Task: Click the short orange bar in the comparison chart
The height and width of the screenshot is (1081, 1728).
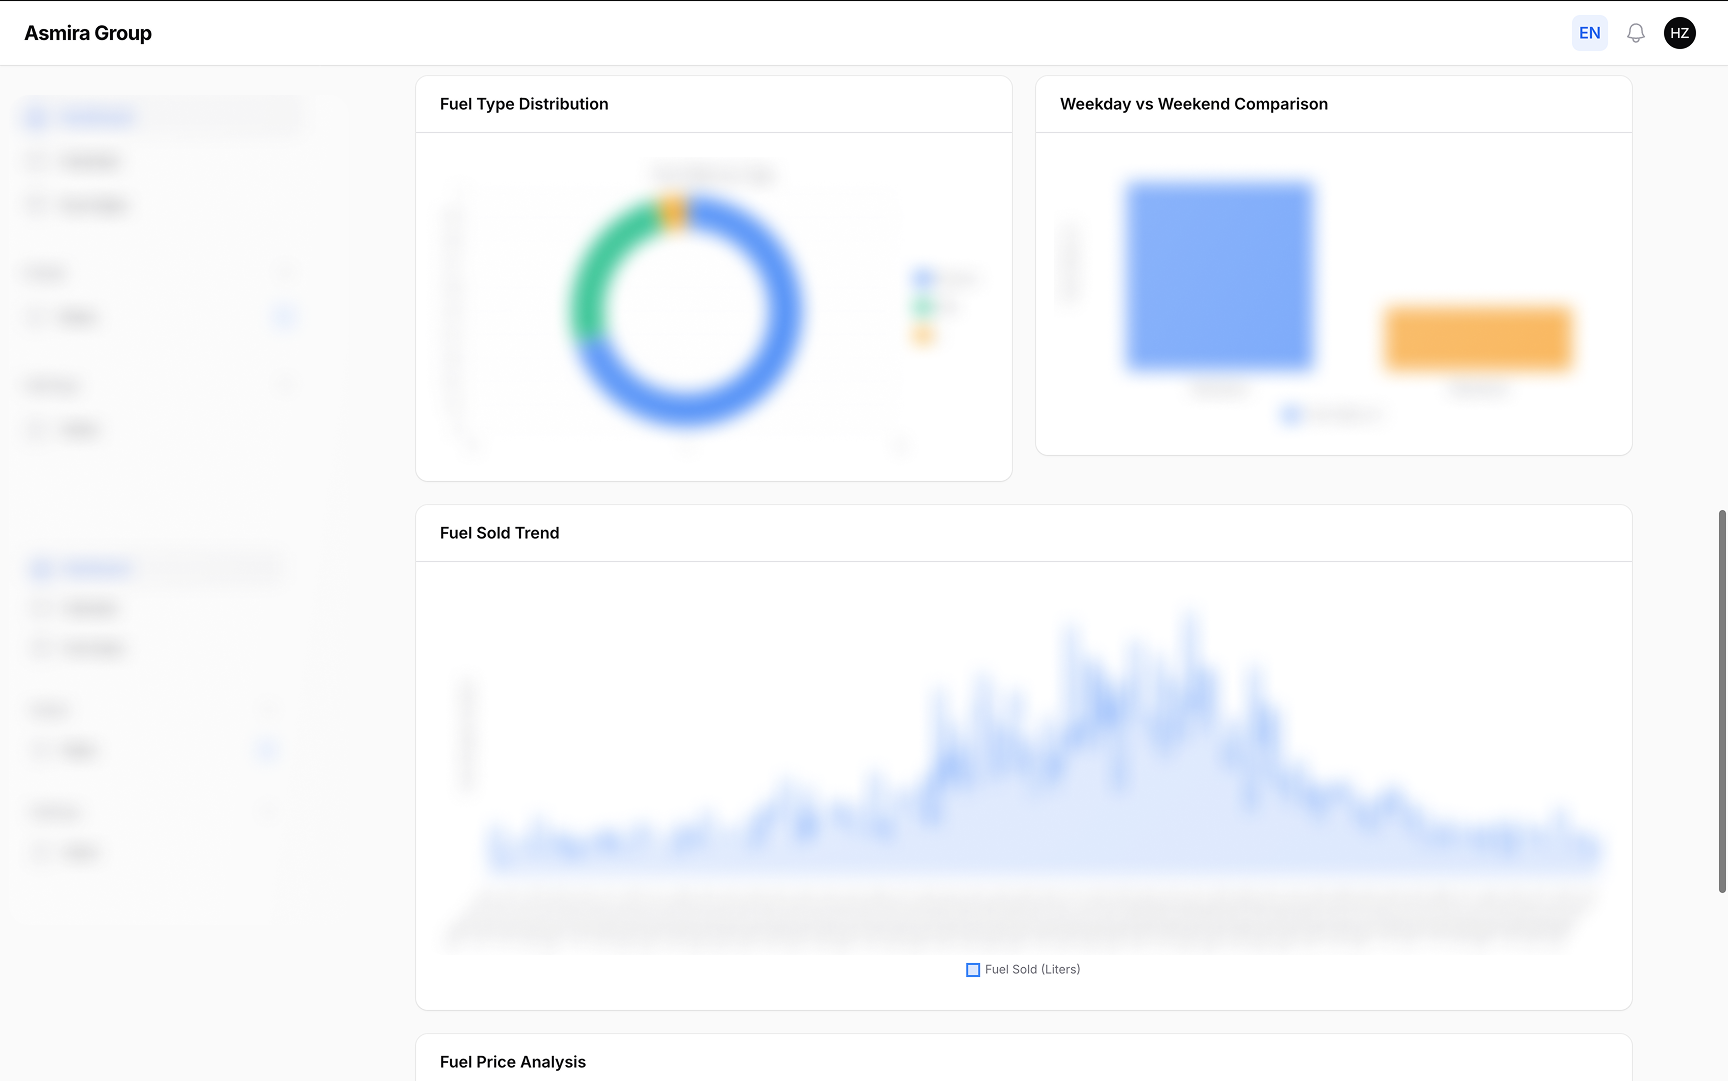Action: (x=1477, y=339)
